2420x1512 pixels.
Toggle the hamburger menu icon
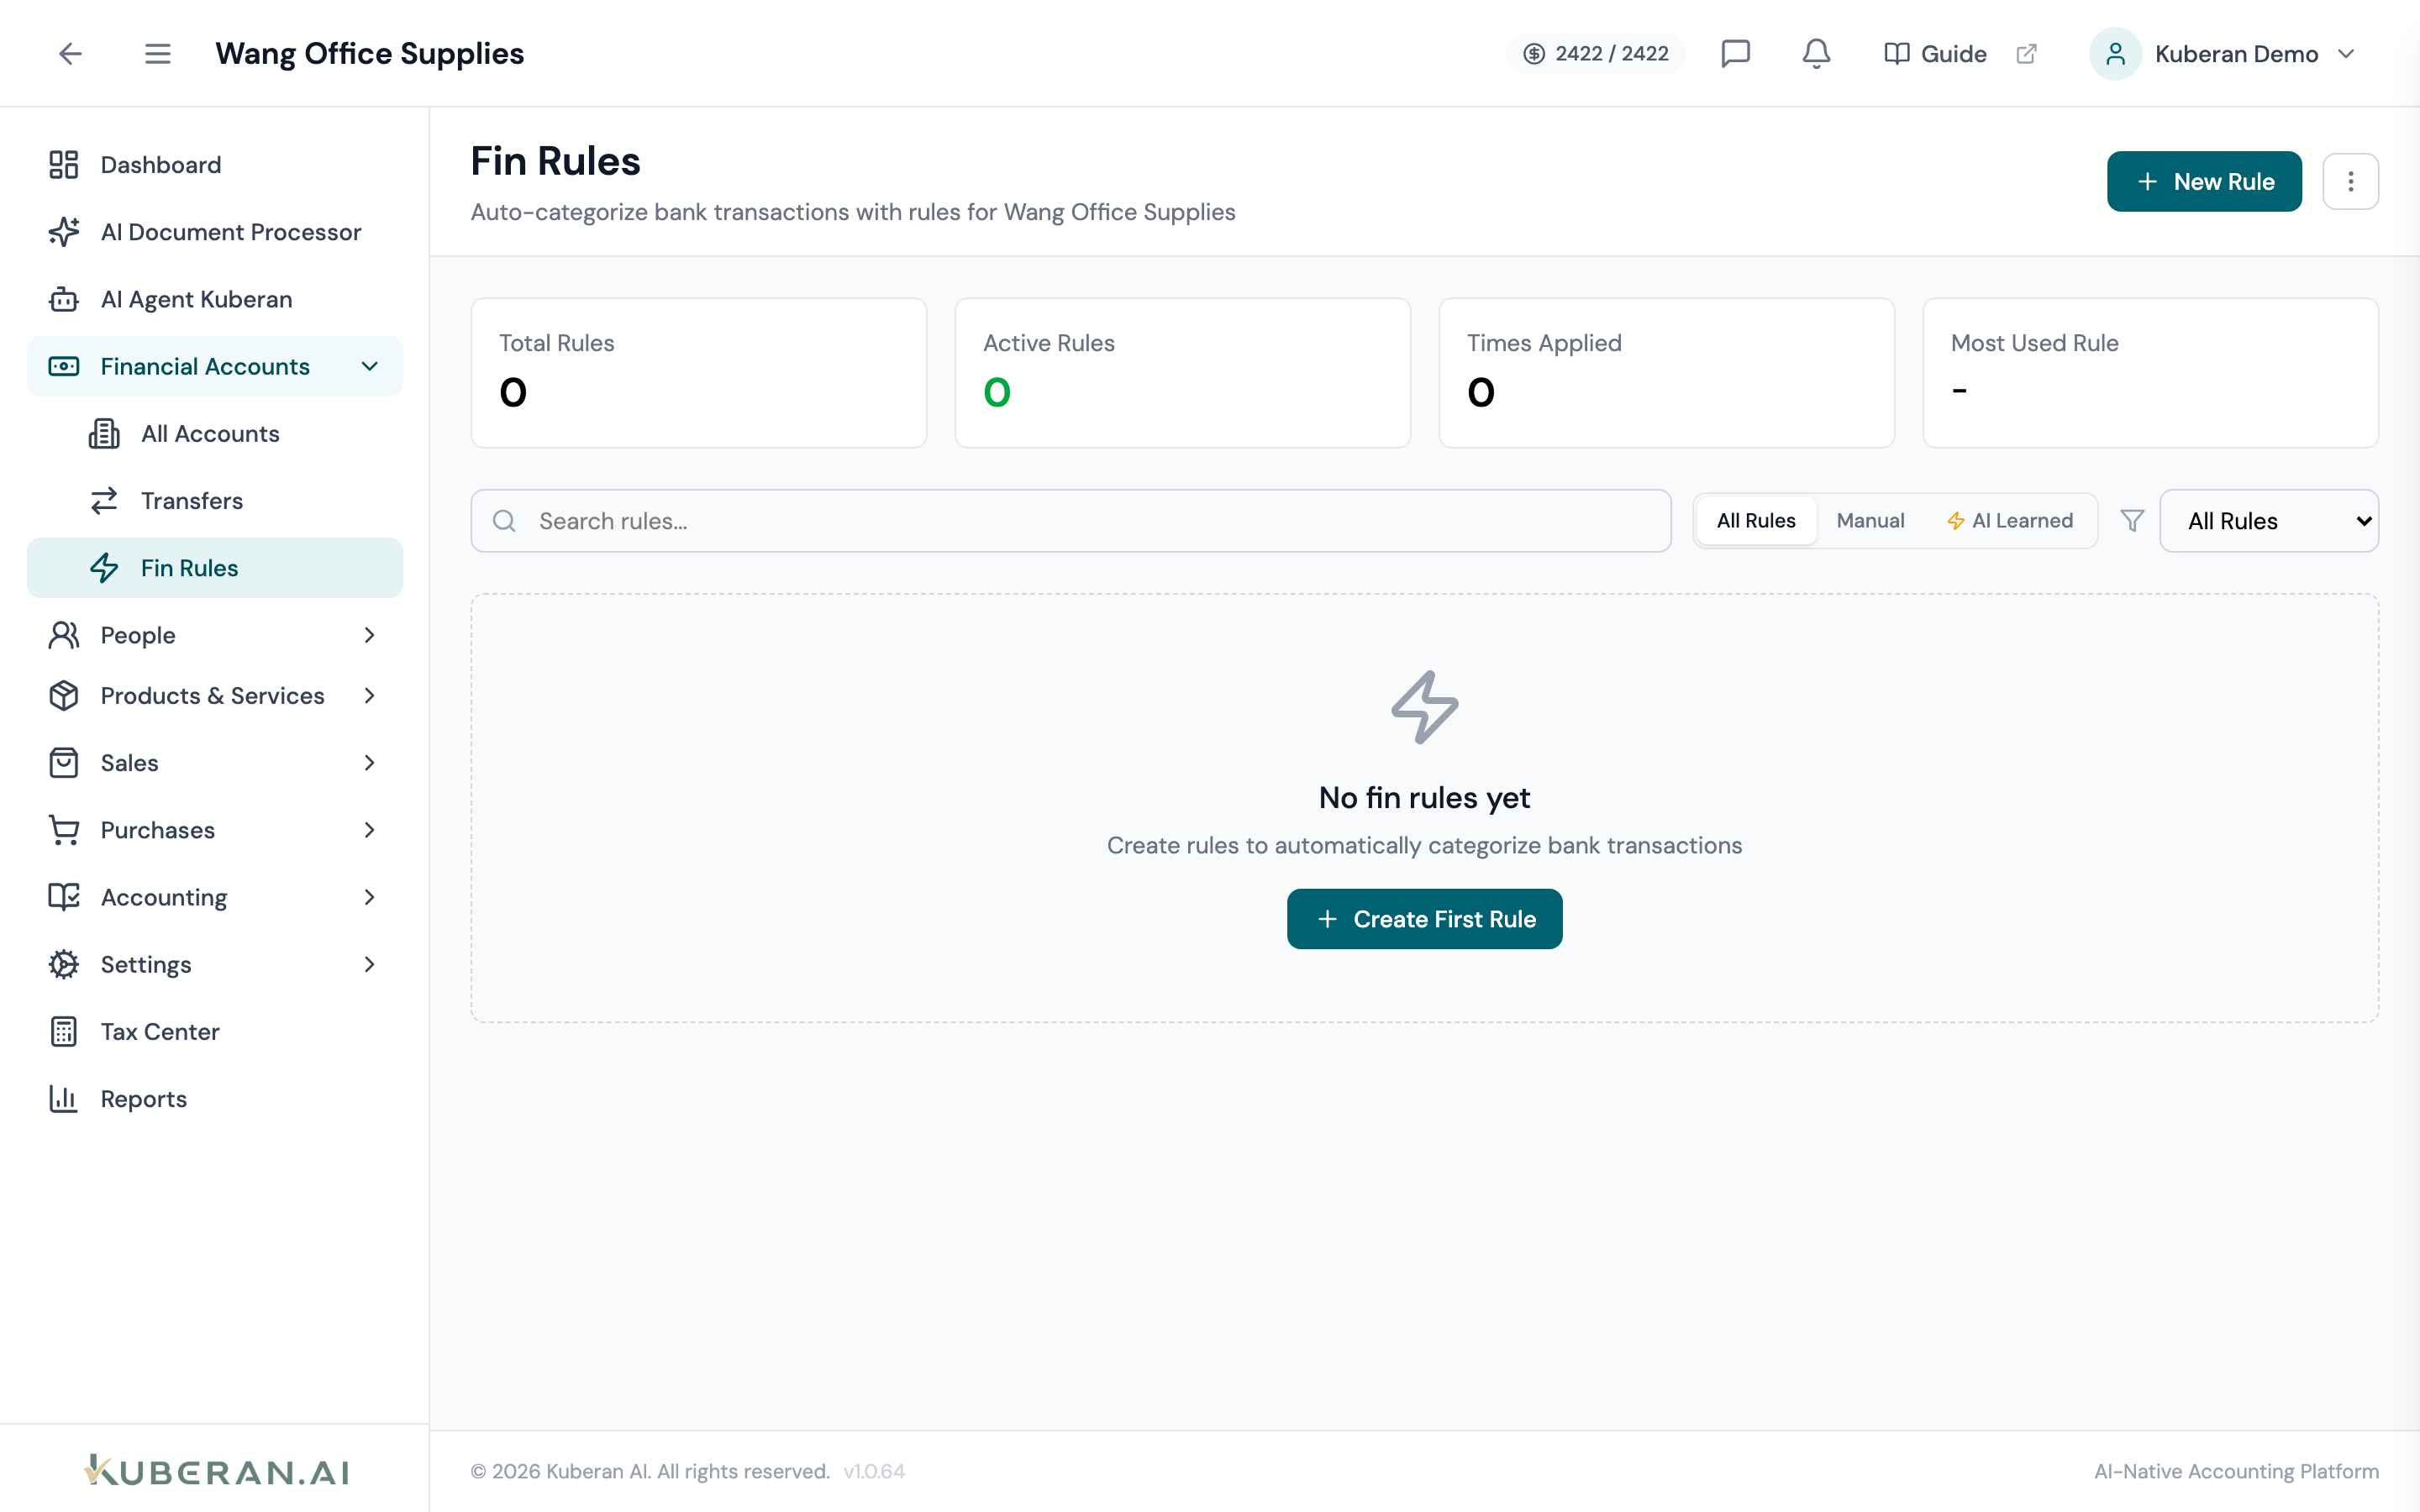pyautogui.click(x=157, y=54)
